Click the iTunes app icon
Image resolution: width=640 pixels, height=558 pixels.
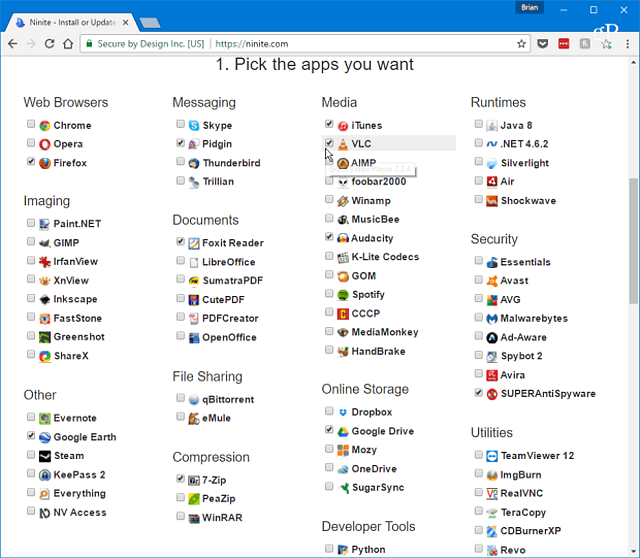point(343,125)
